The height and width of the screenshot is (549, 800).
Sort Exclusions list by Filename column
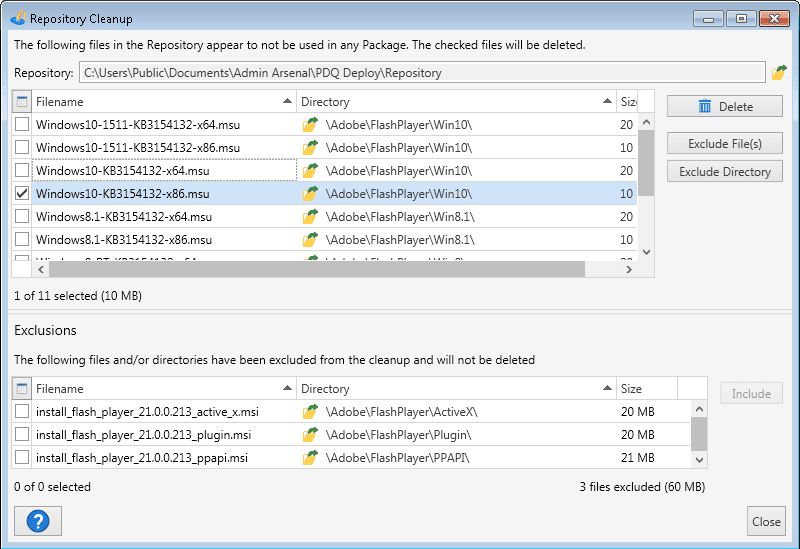tap(164, 389)
